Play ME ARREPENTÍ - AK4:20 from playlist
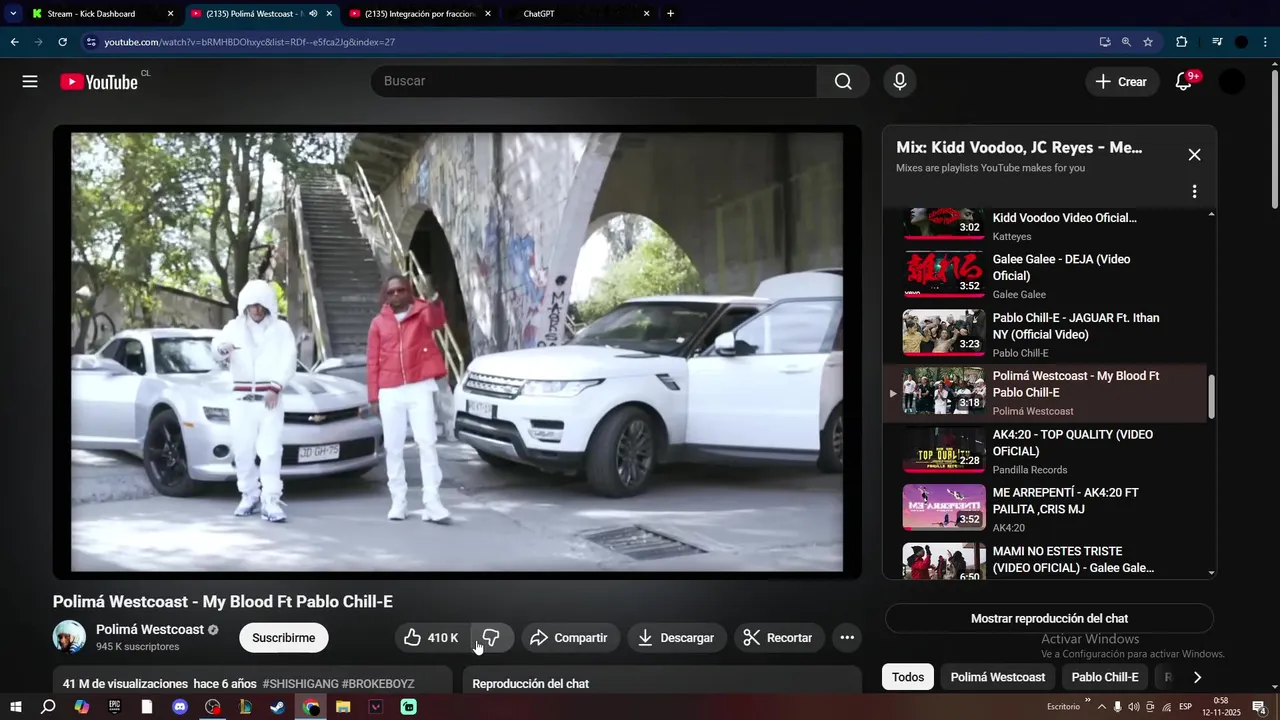The width and height of the screenshot is (1280, 720). click(1045, 510)
